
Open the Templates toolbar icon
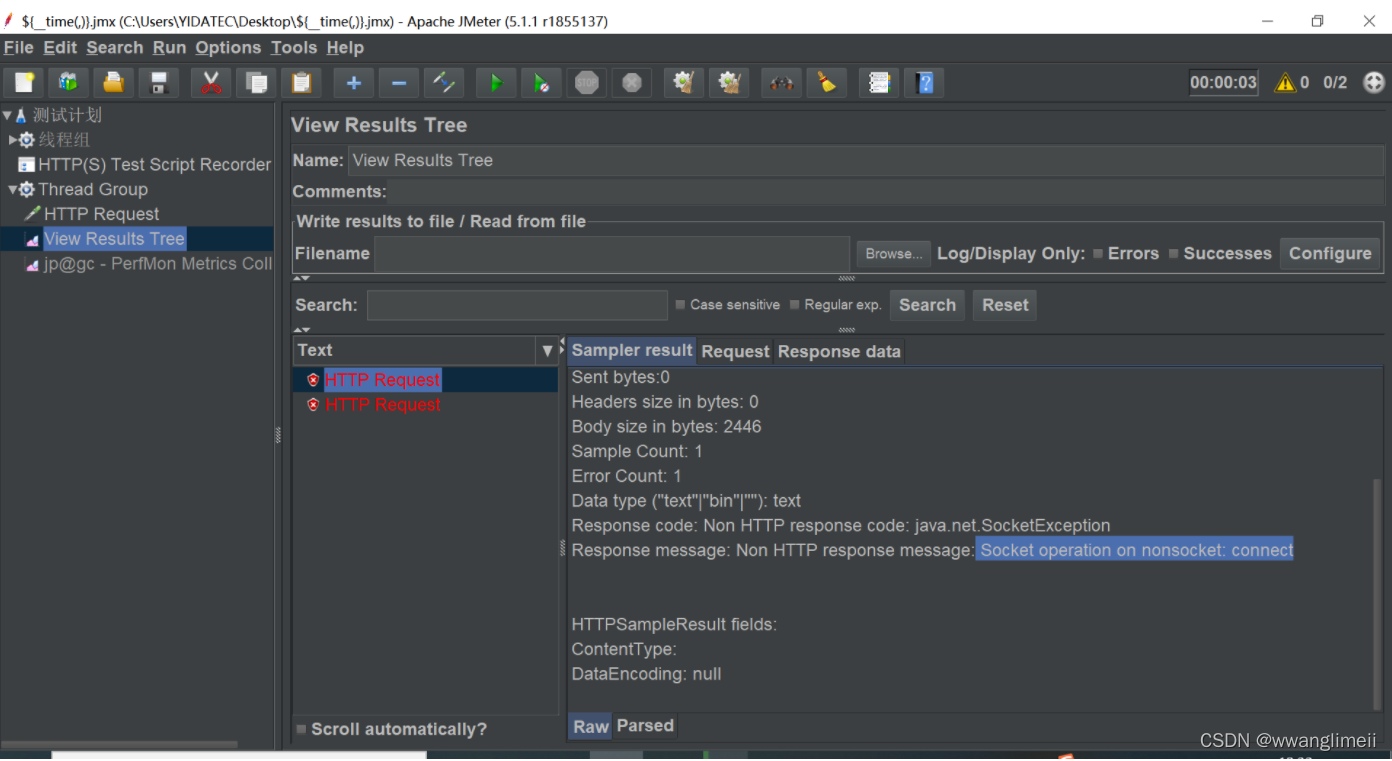(69, 83)
